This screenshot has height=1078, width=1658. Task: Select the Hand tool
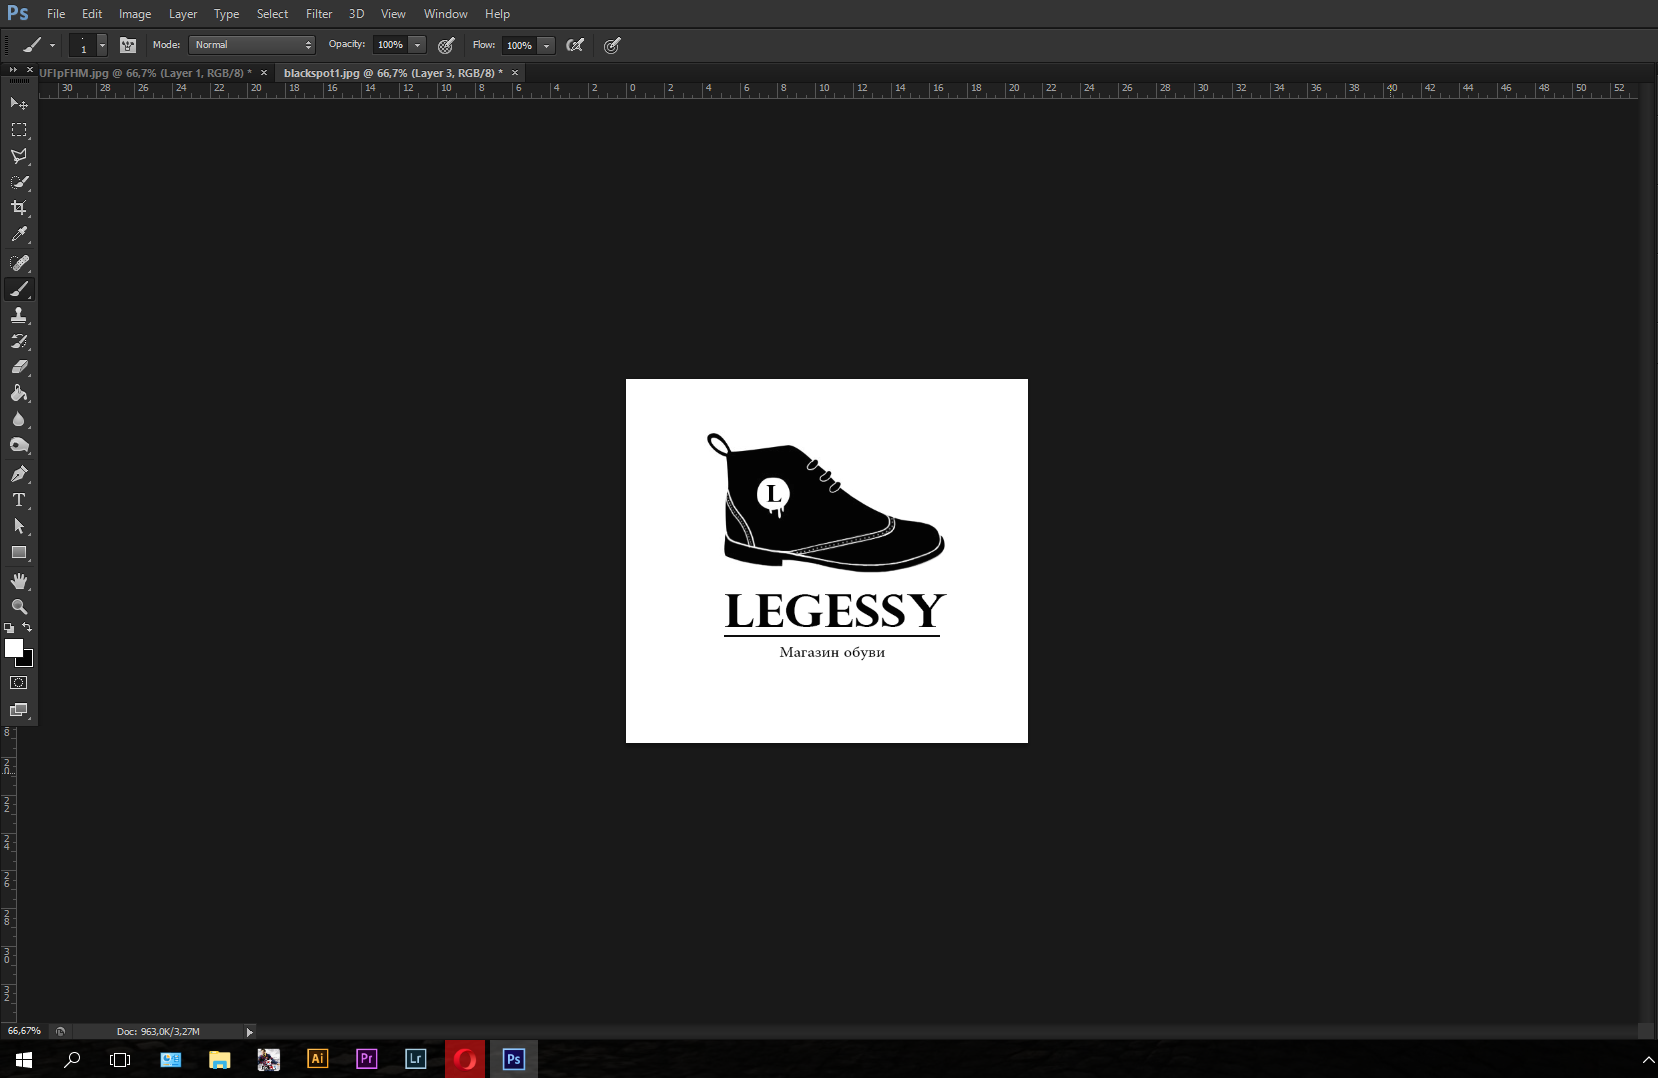point(19,581)
